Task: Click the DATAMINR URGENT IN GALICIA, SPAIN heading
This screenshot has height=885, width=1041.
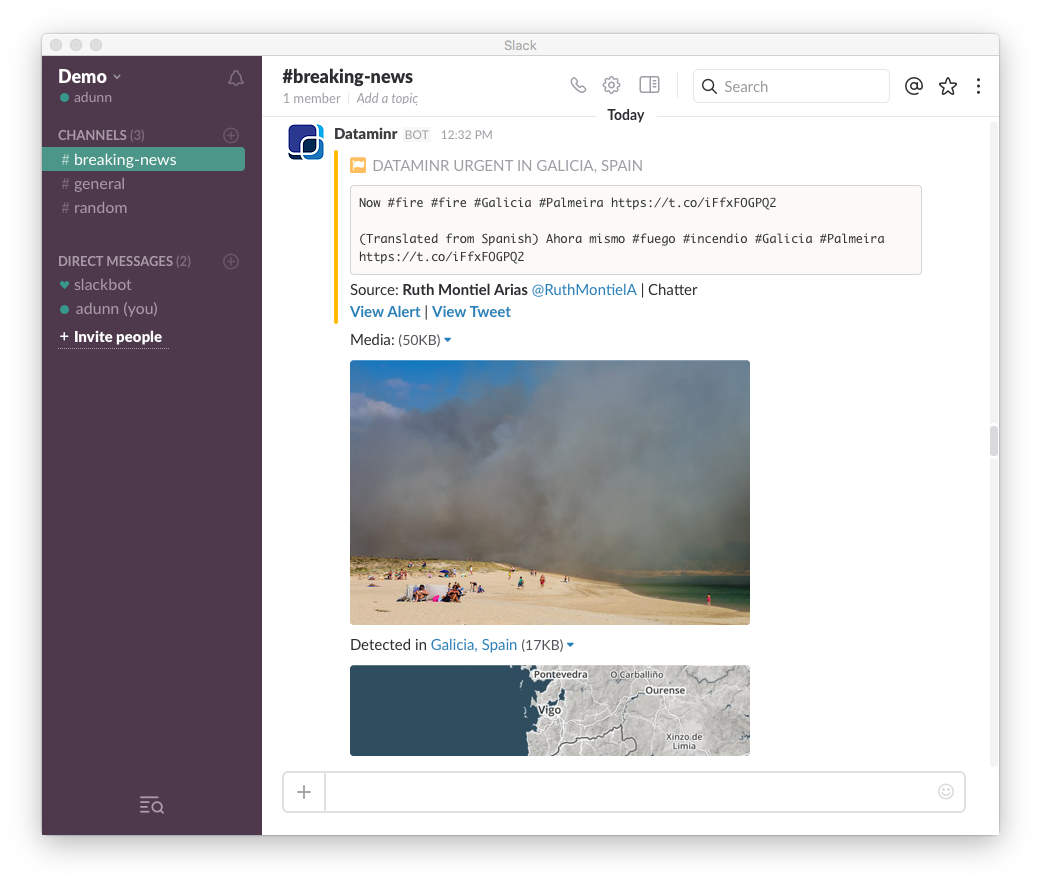Action: (508, 165)
